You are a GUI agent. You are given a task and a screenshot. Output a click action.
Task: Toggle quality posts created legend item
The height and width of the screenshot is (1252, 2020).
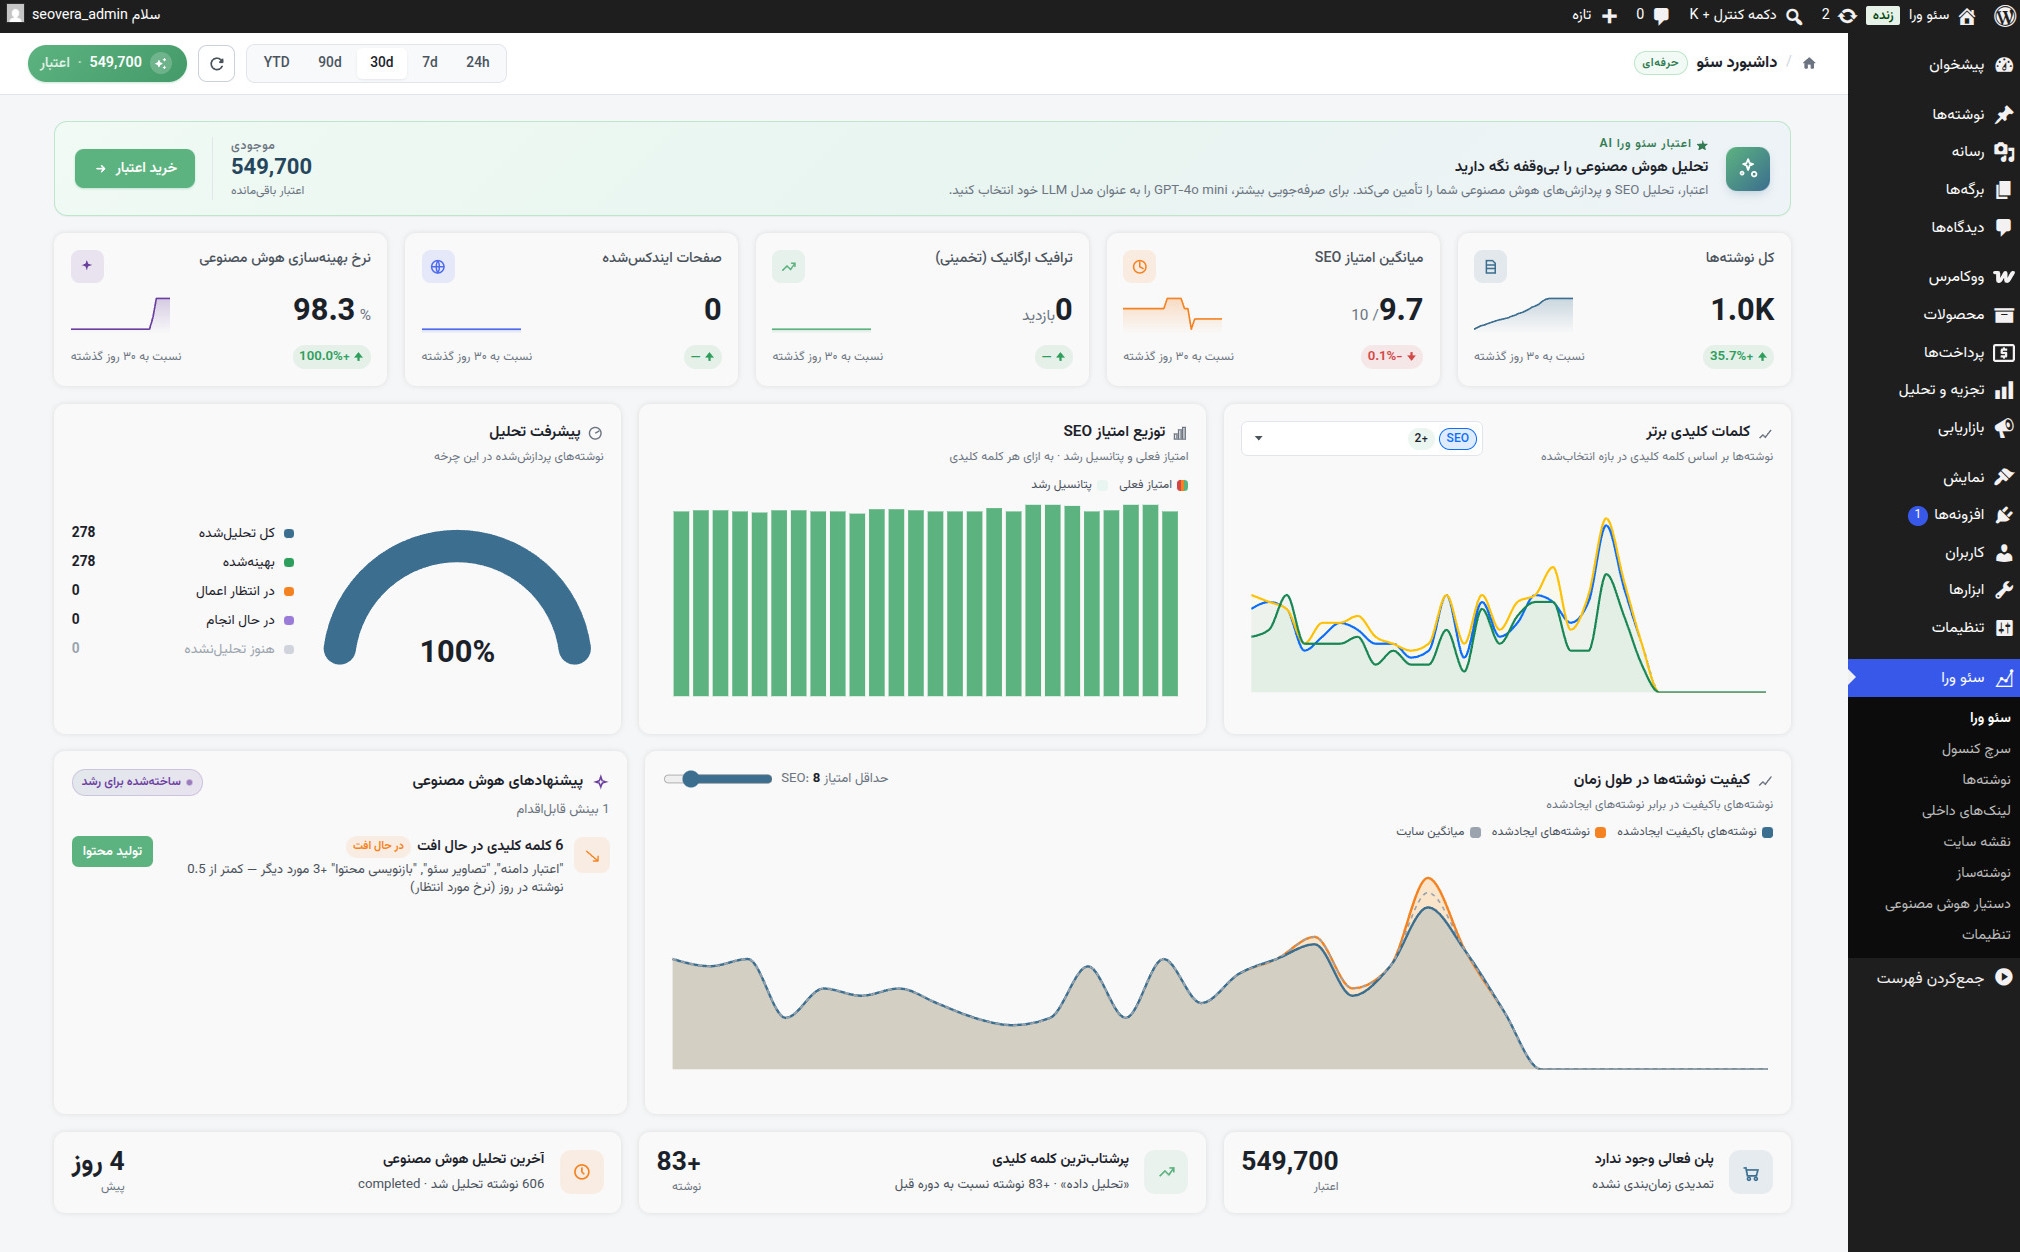(1695, 832)
